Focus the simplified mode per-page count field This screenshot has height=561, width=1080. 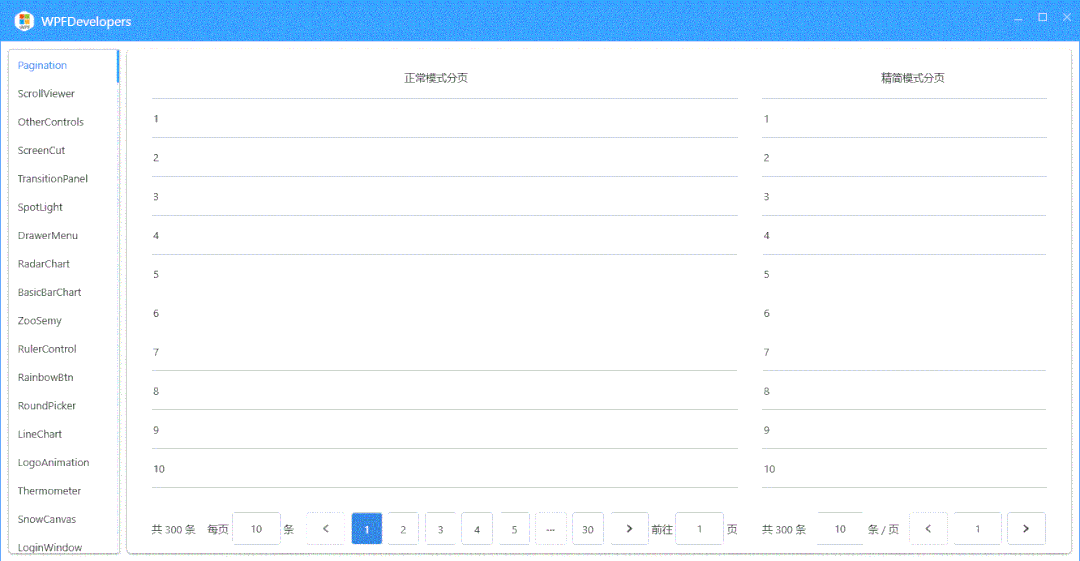pos(840,529)
